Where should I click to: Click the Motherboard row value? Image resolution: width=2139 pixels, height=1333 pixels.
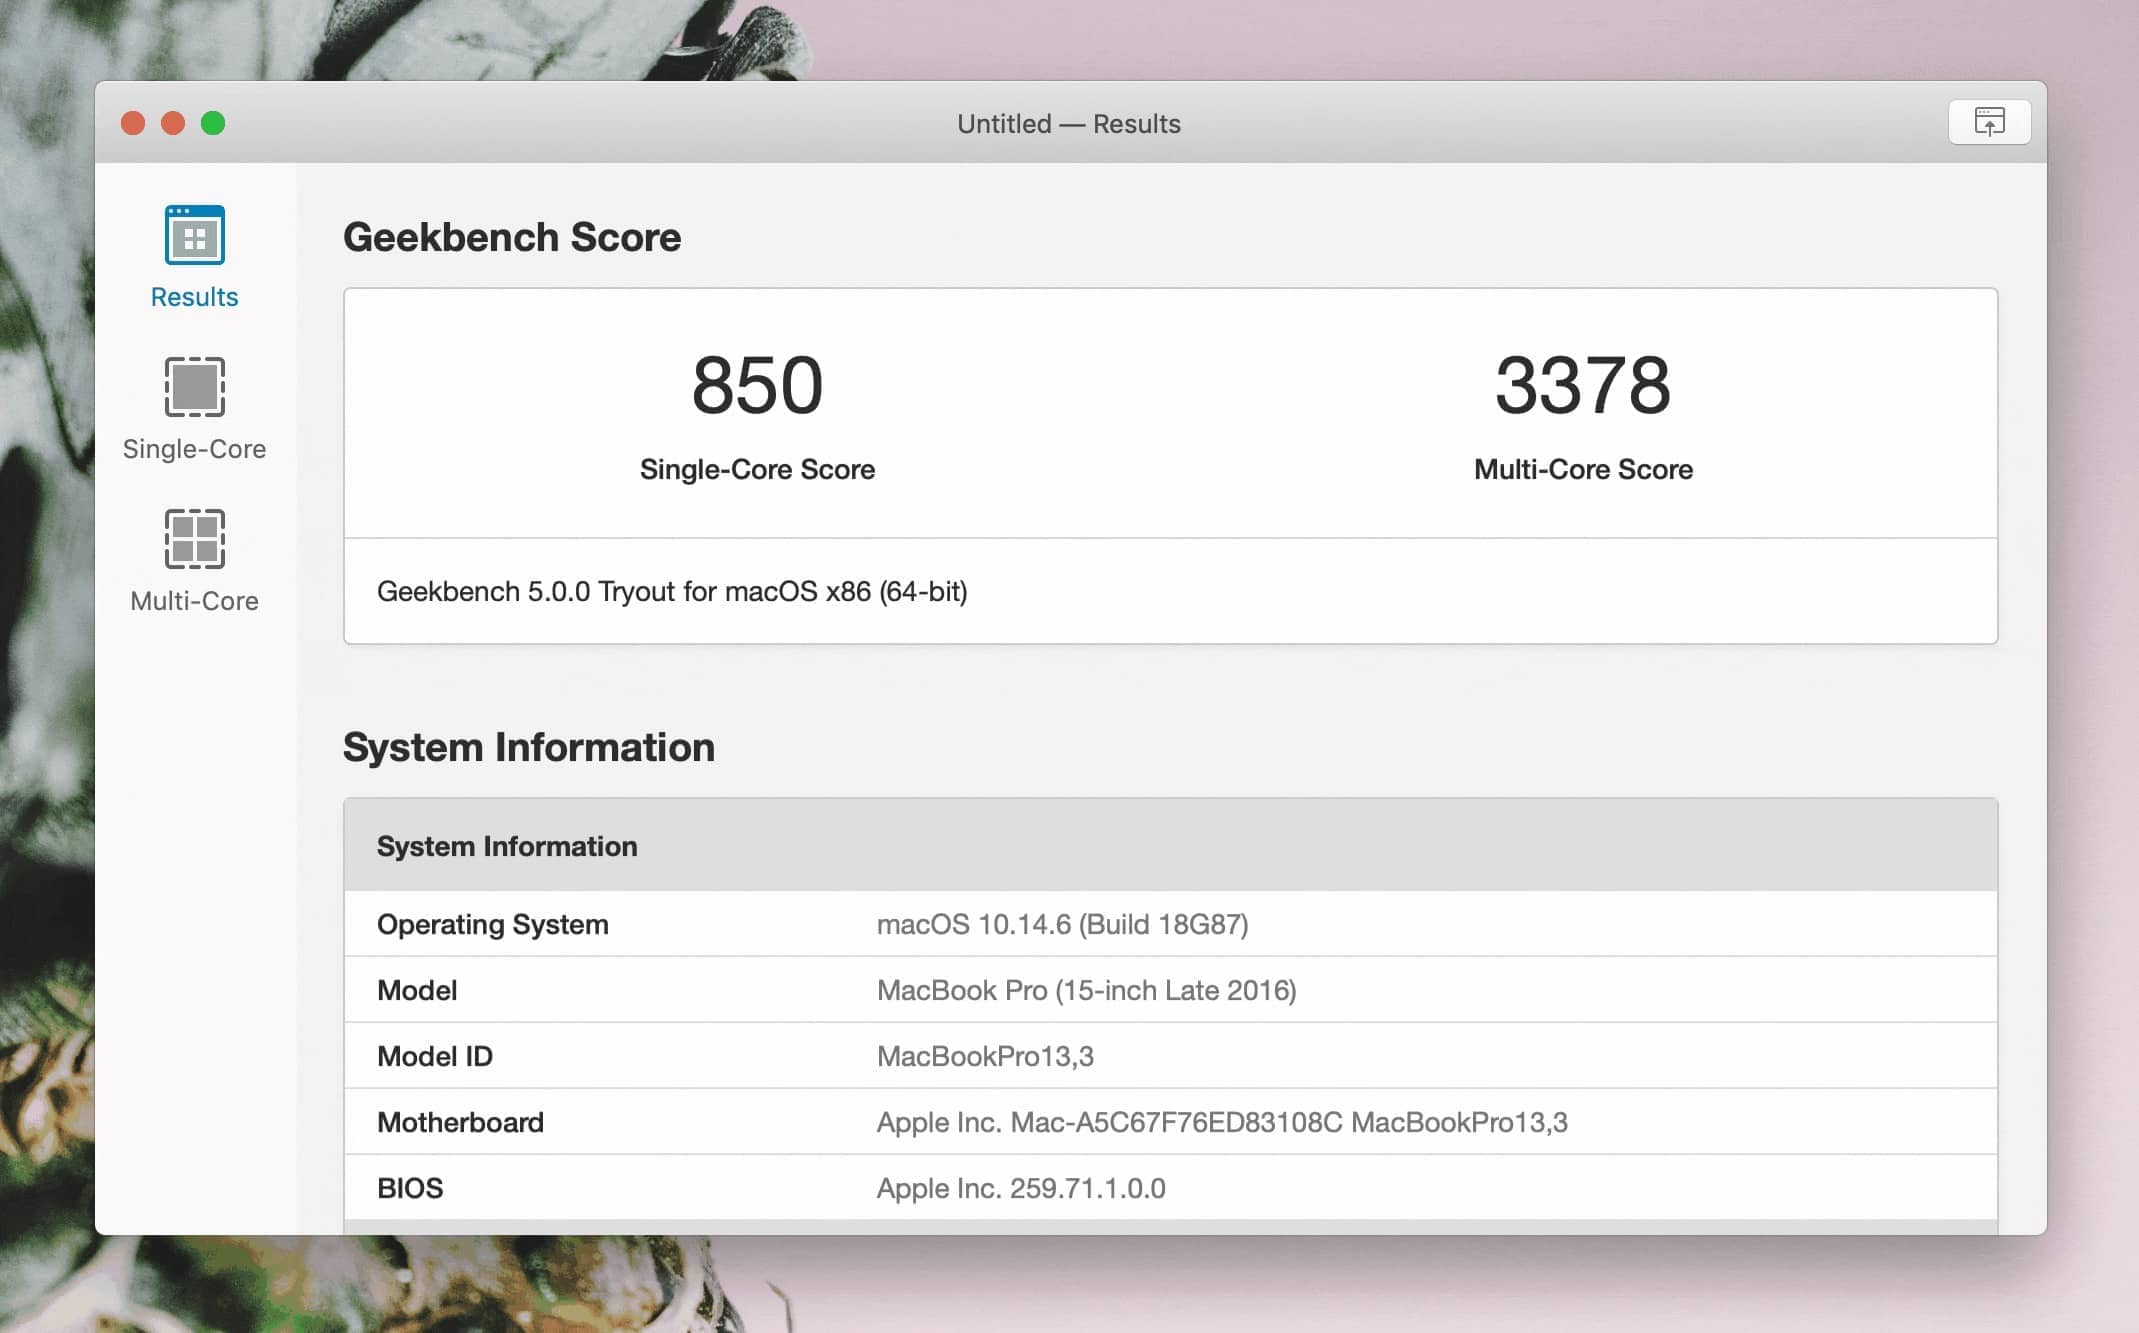[x=1221, y=1122]
